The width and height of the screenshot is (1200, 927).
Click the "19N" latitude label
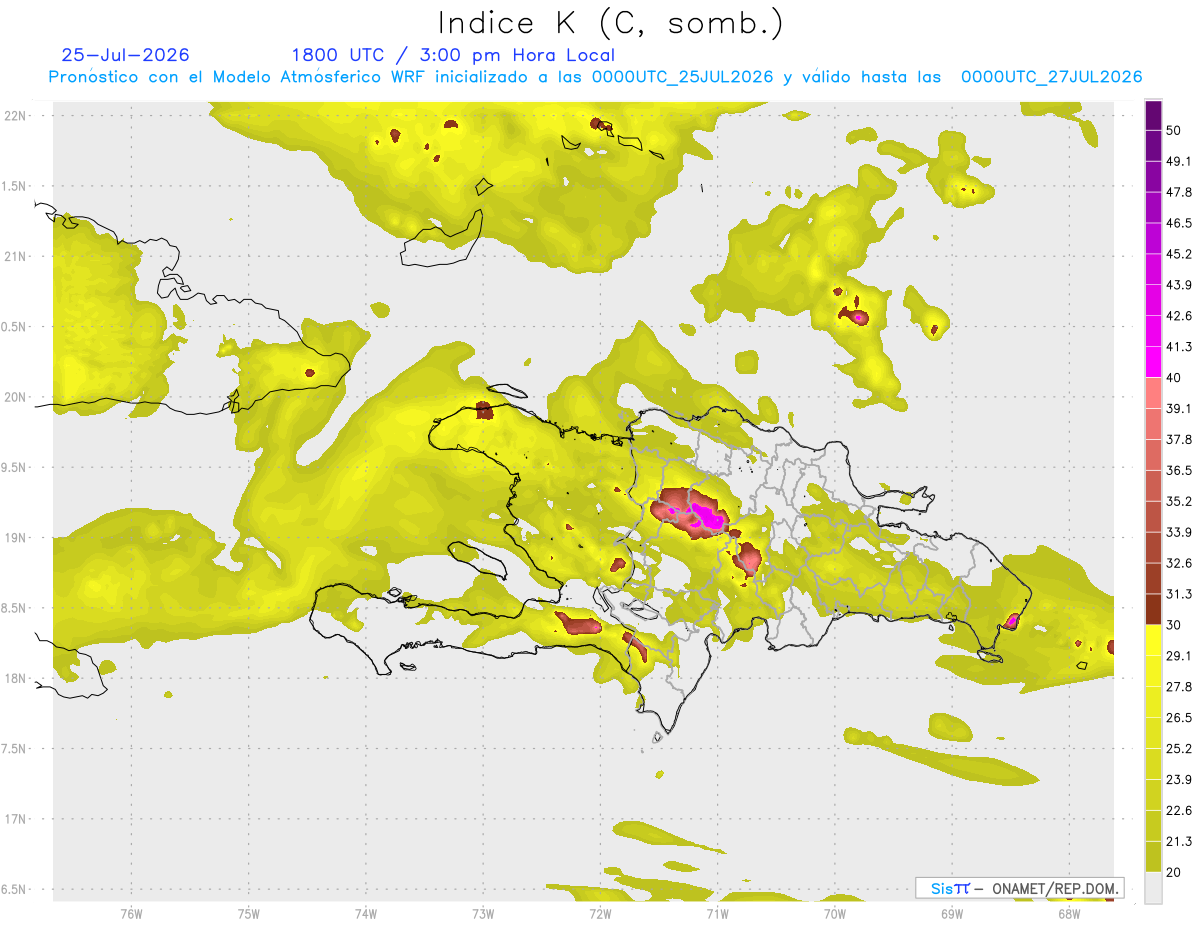point(17,538)
